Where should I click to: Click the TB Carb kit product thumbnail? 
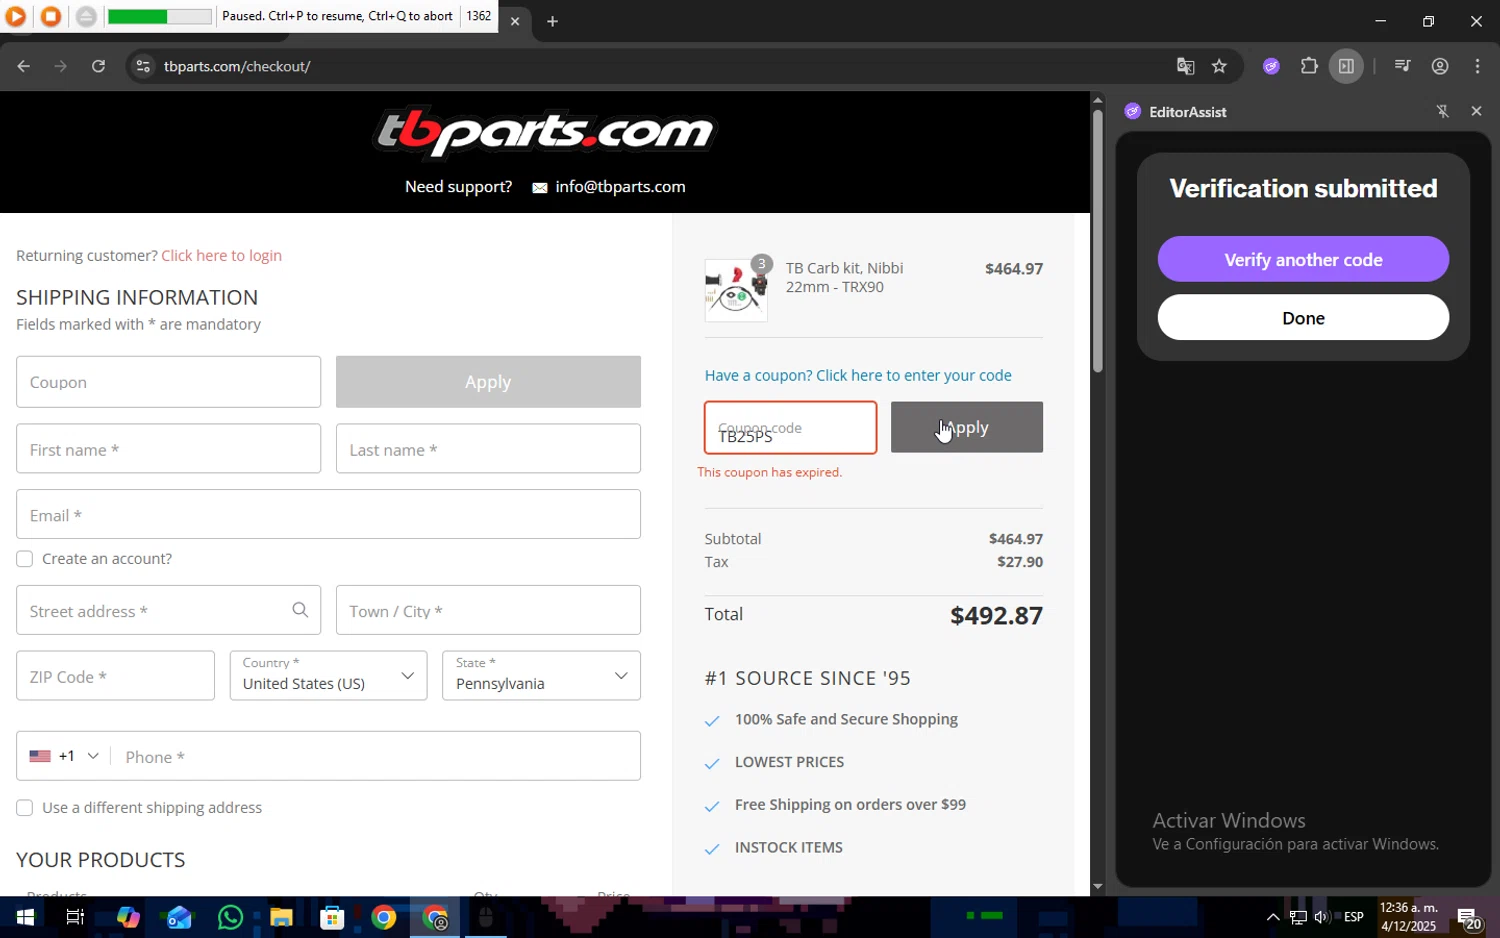click(736, 290)
